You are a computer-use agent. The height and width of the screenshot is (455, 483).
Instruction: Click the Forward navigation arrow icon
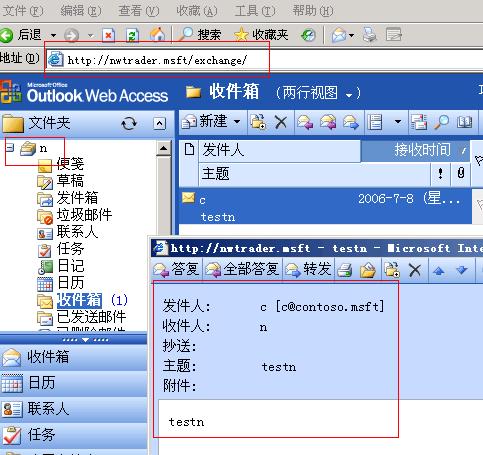[71, 35]
